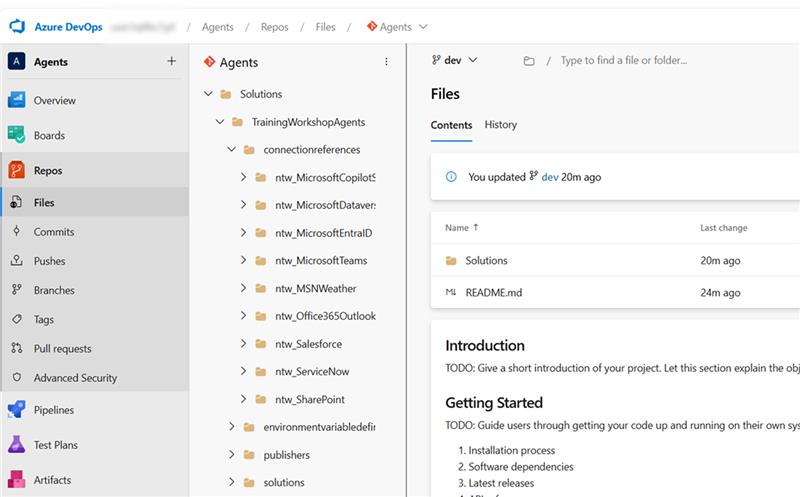This screenshot has width=800, height=497.
Task: Open README.md in the file list
Action: tap(493, 292)
